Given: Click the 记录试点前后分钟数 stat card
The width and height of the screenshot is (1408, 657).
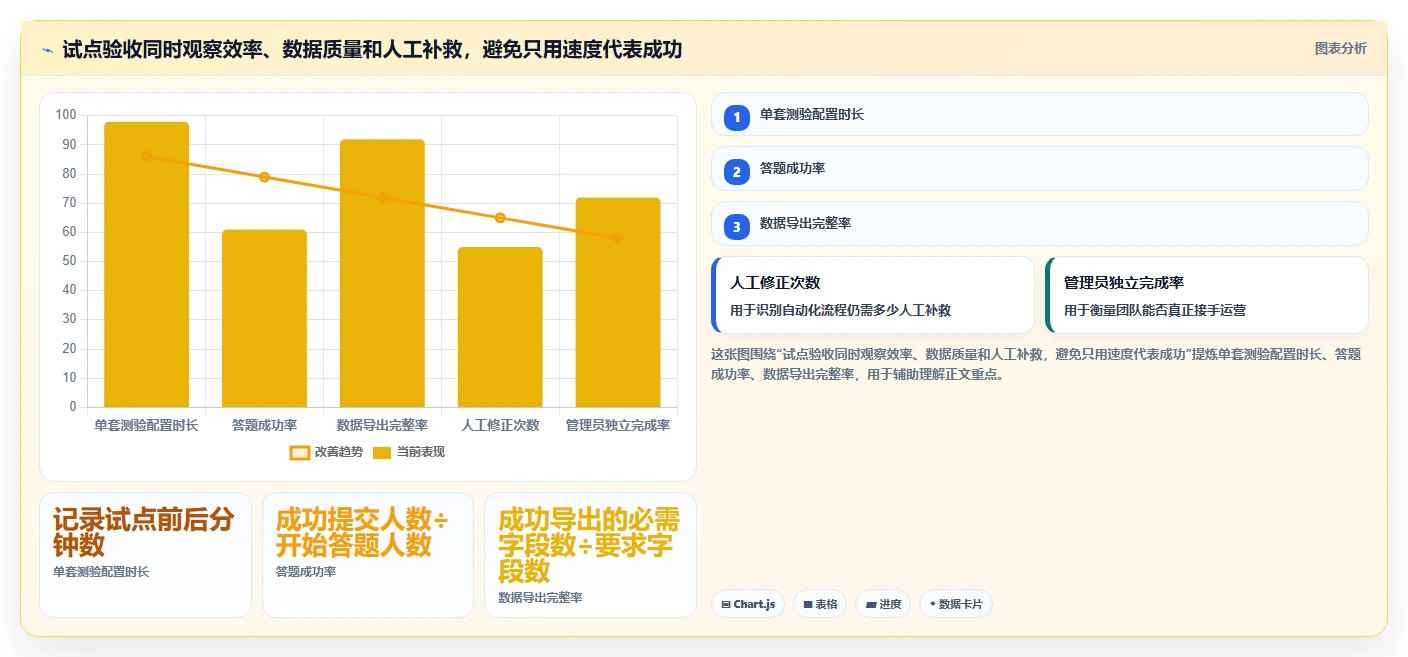Looking at the screenshot, I should pyautogui.click(x=145, y=555).
